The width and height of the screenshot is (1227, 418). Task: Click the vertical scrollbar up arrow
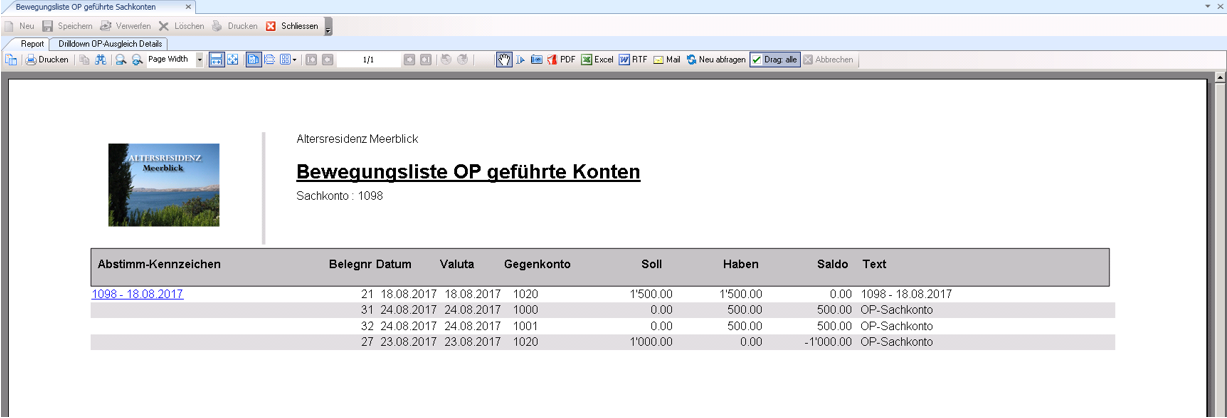click(x=1220, y=76)
